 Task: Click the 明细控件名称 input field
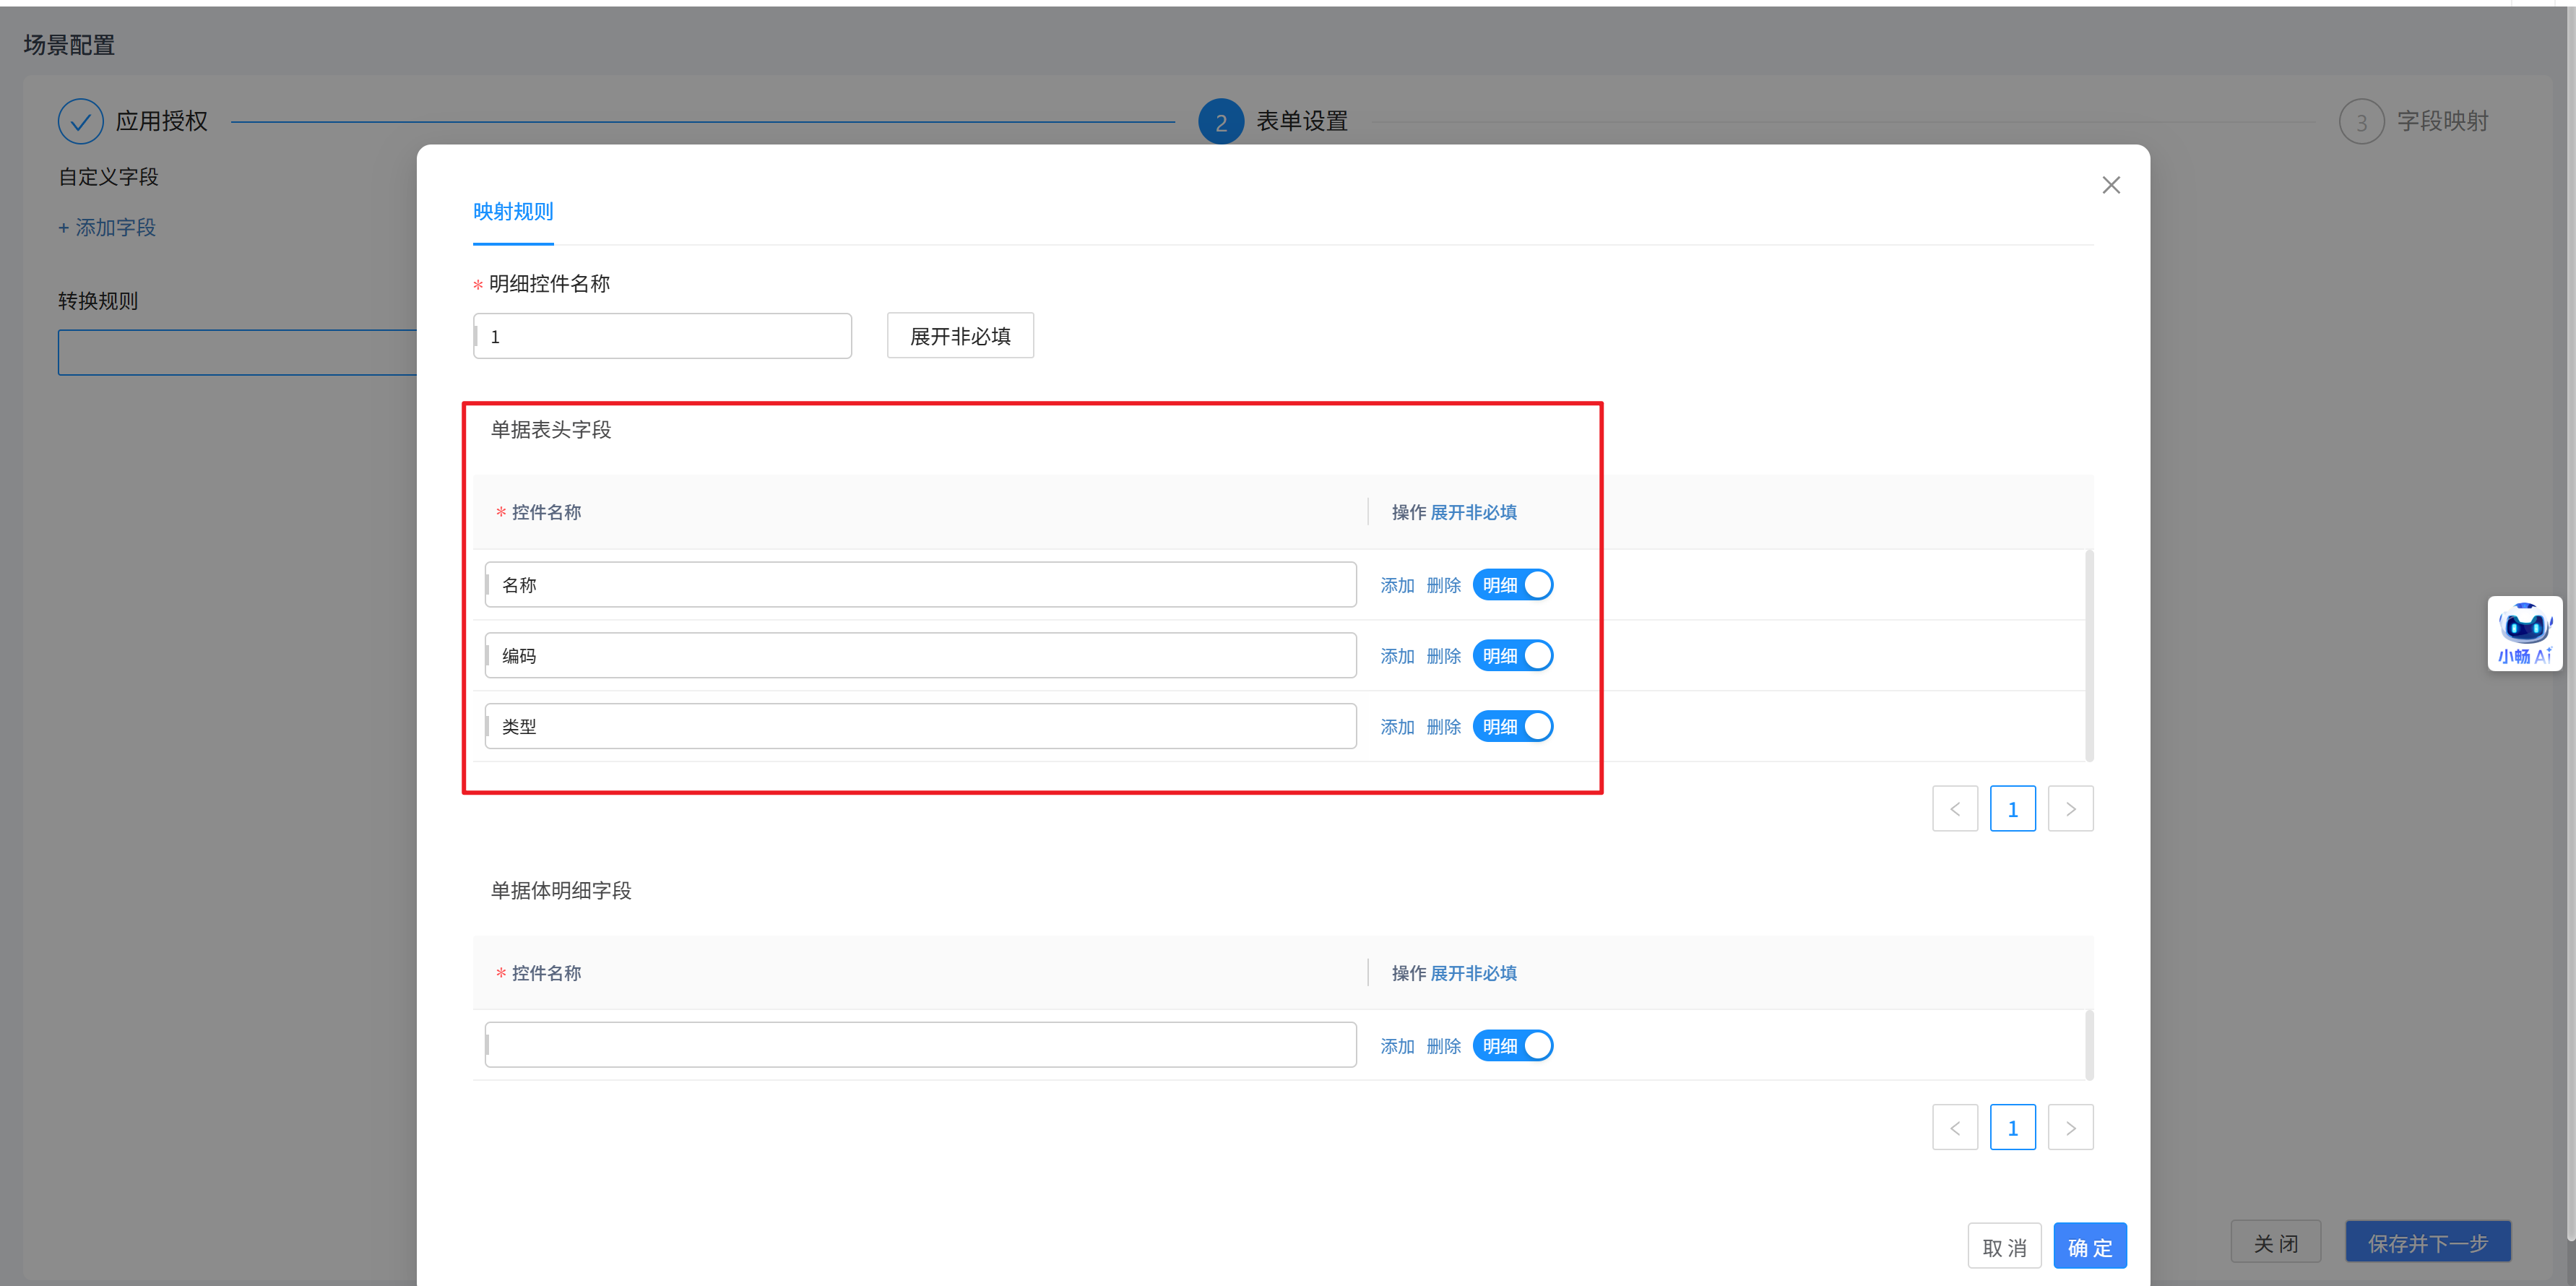[662, 336]
